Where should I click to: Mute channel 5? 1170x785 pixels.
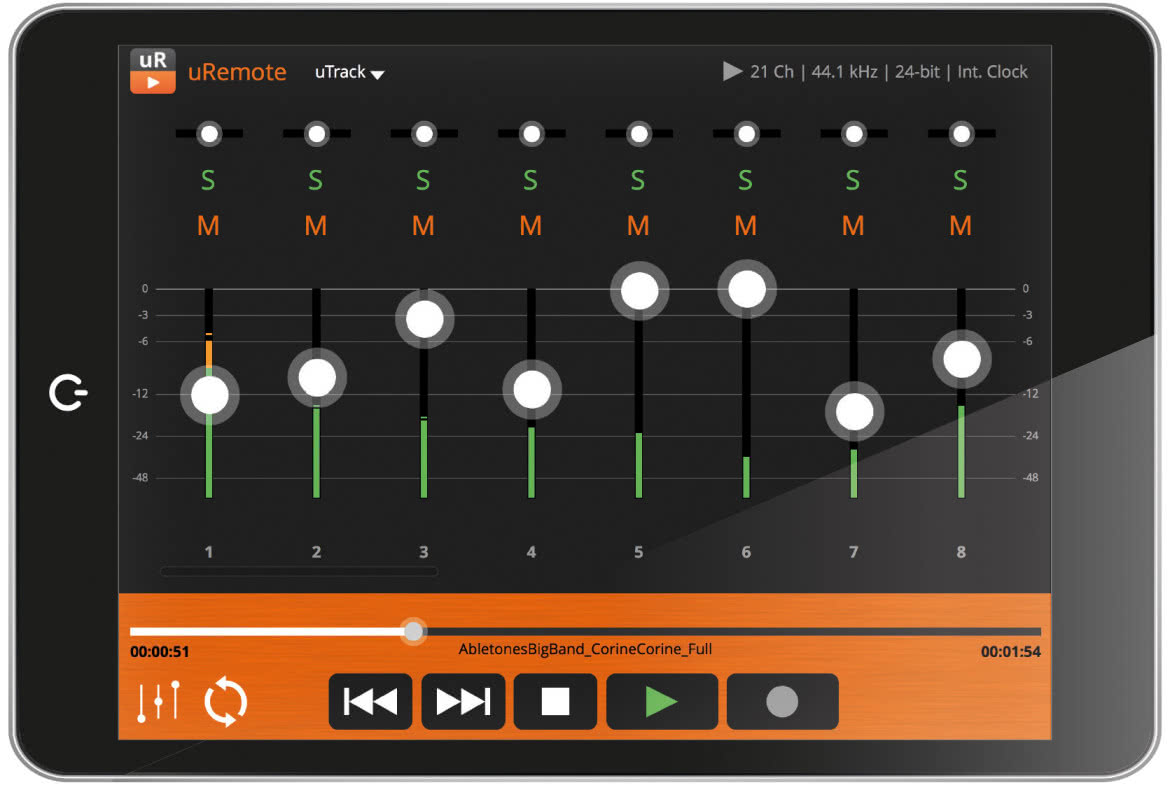(638, 225)
